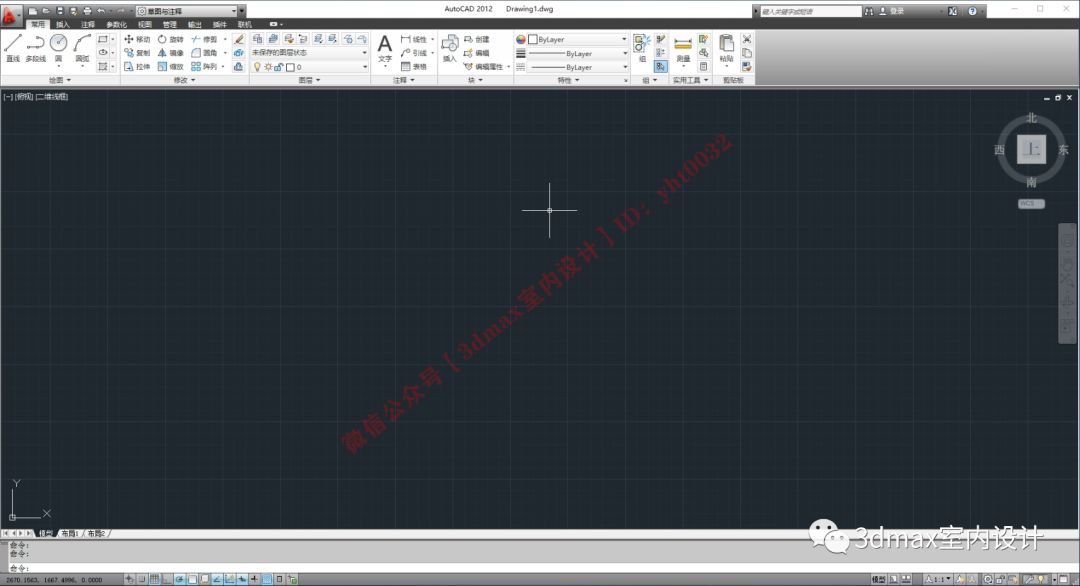Screen dimensions: 1080x586
Task: Choose the Rotate (旋转) tool
Action: [170, 39]
